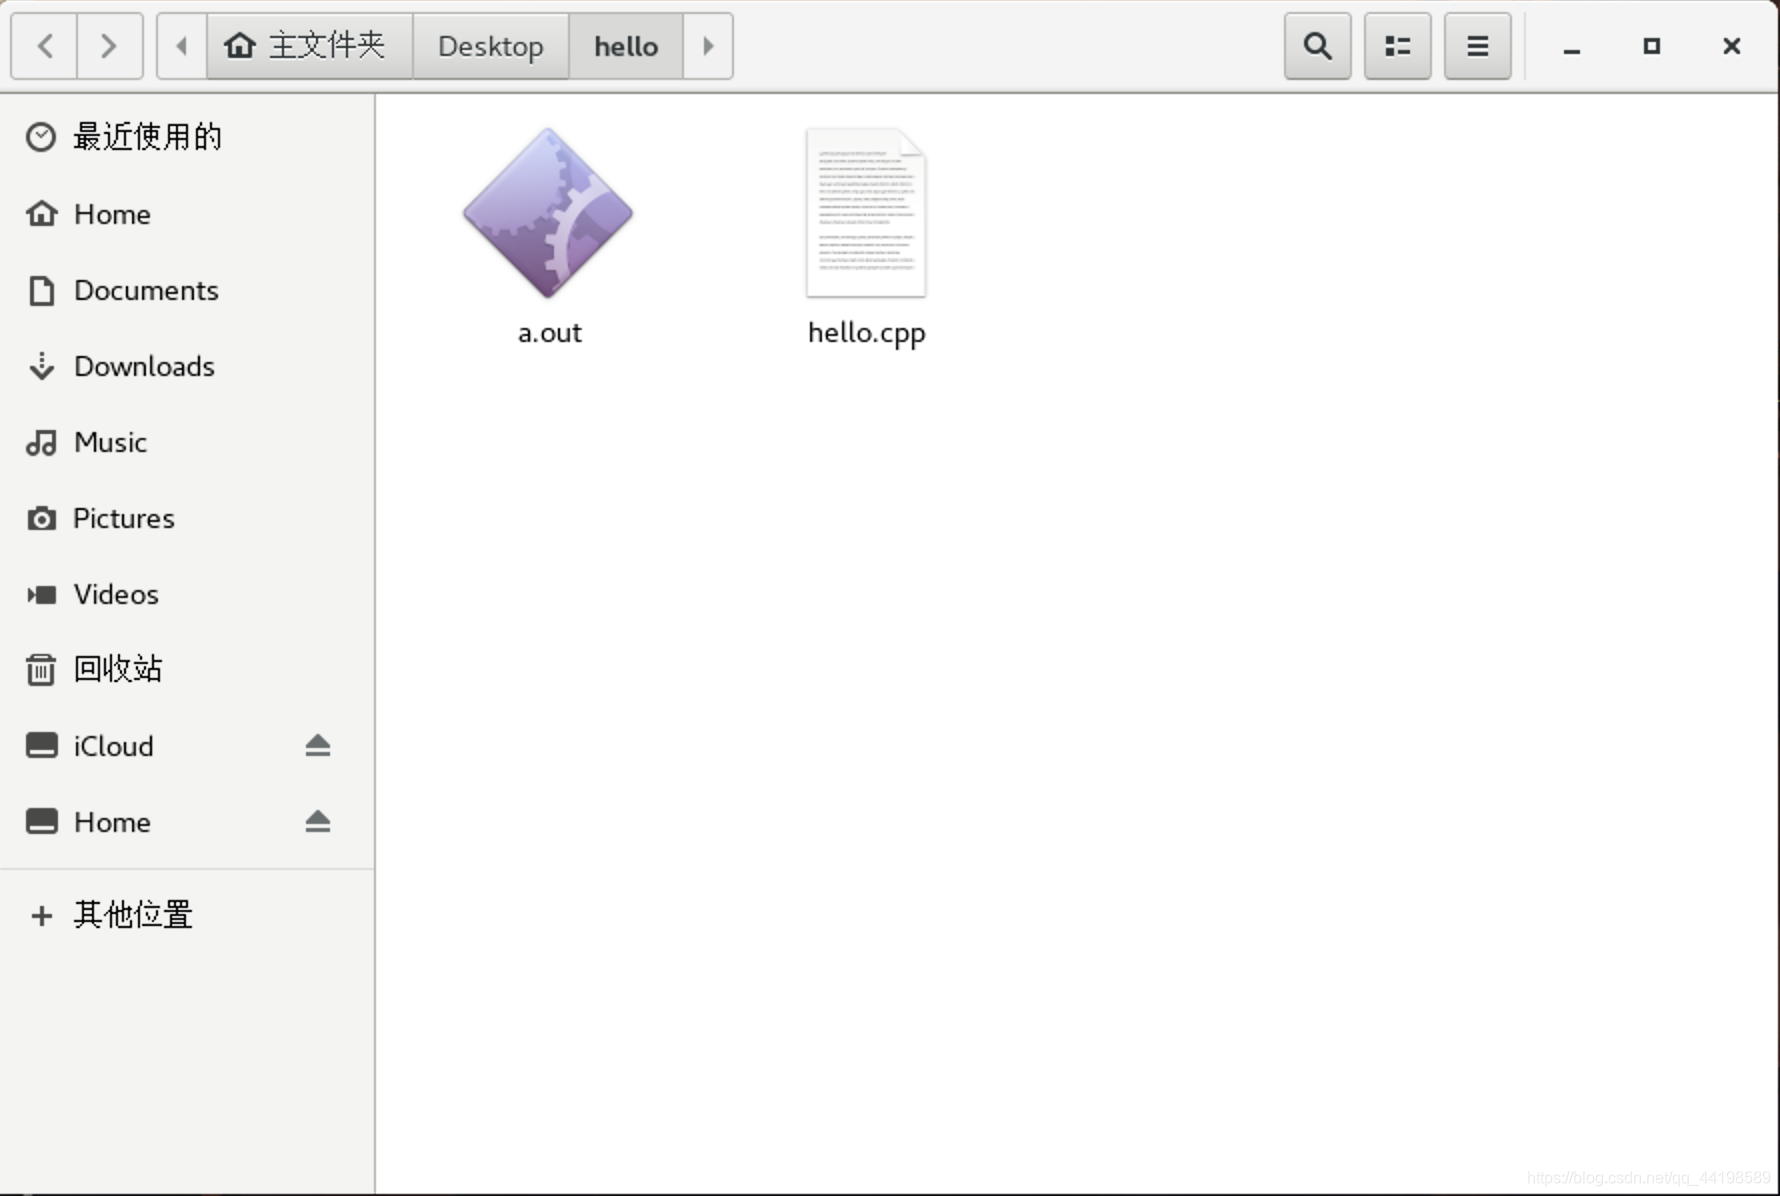This screenshot has width=1780, height=1196.
Task: Open 其他位置 other locations
Action: (x=187, y=915)
